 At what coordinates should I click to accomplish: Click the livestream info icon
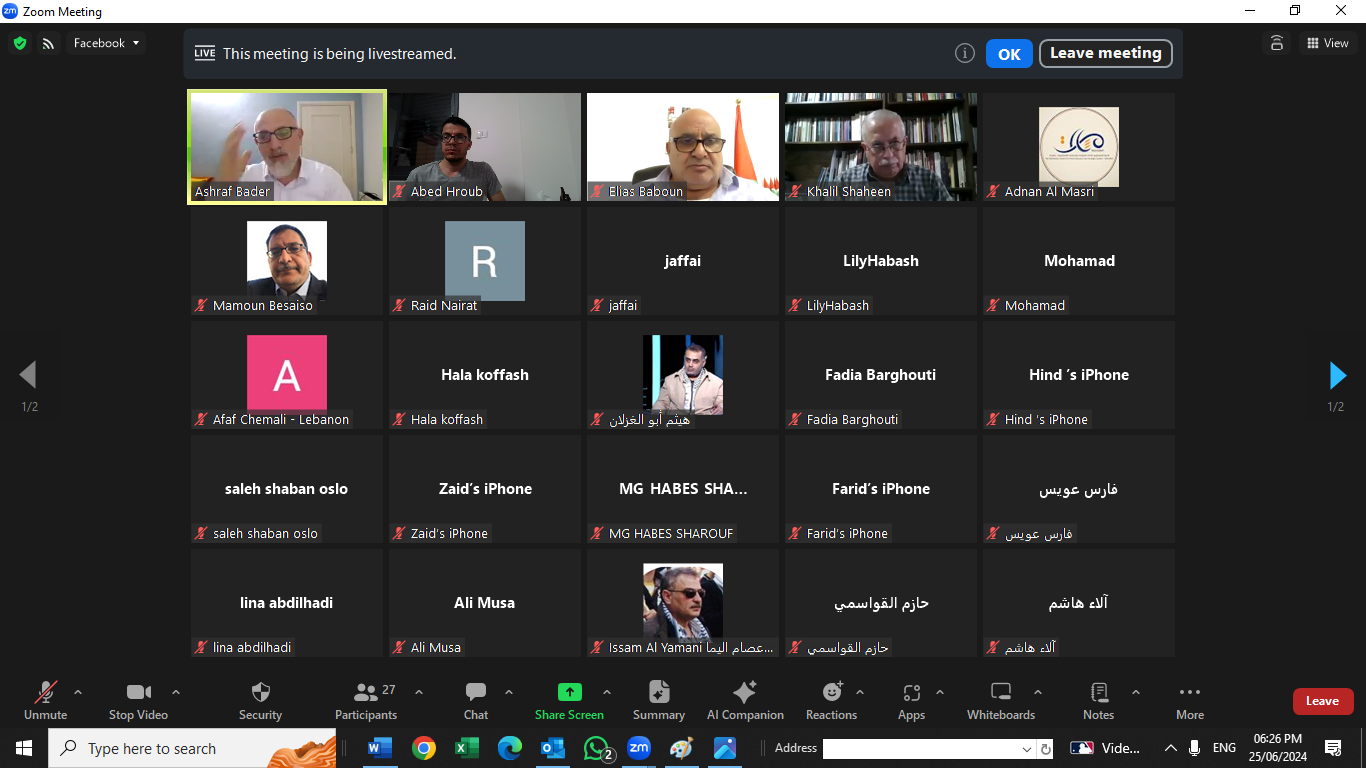pyautogui.click(x=964, y=54)
